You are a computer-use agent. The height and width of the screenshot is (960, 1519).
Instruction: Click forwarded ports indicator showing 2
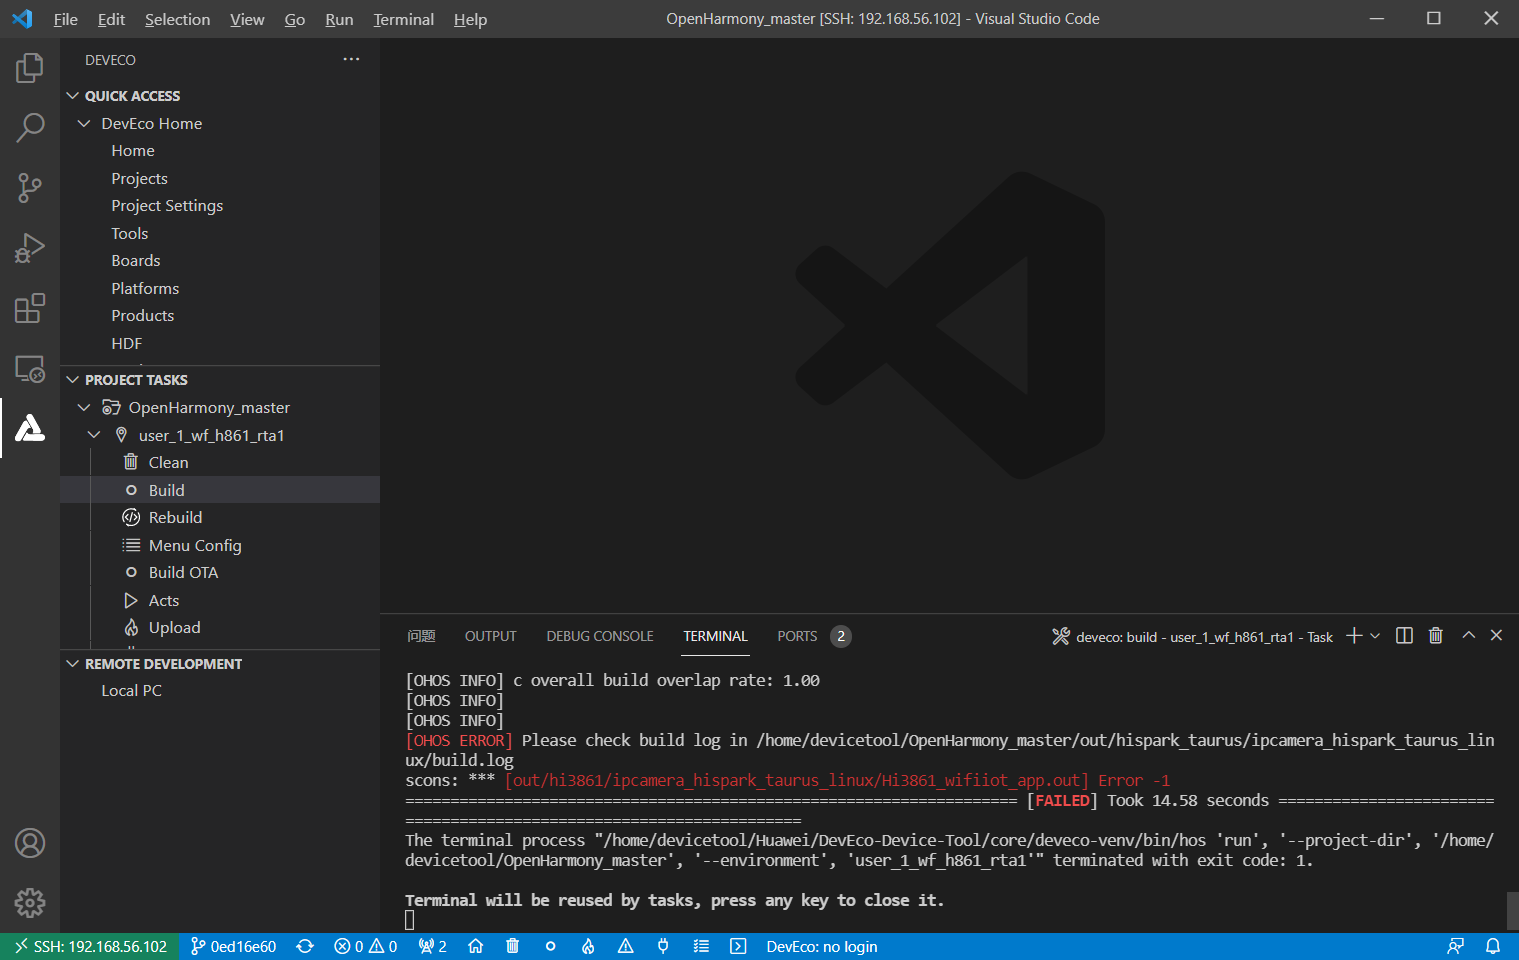coord(432,946)
